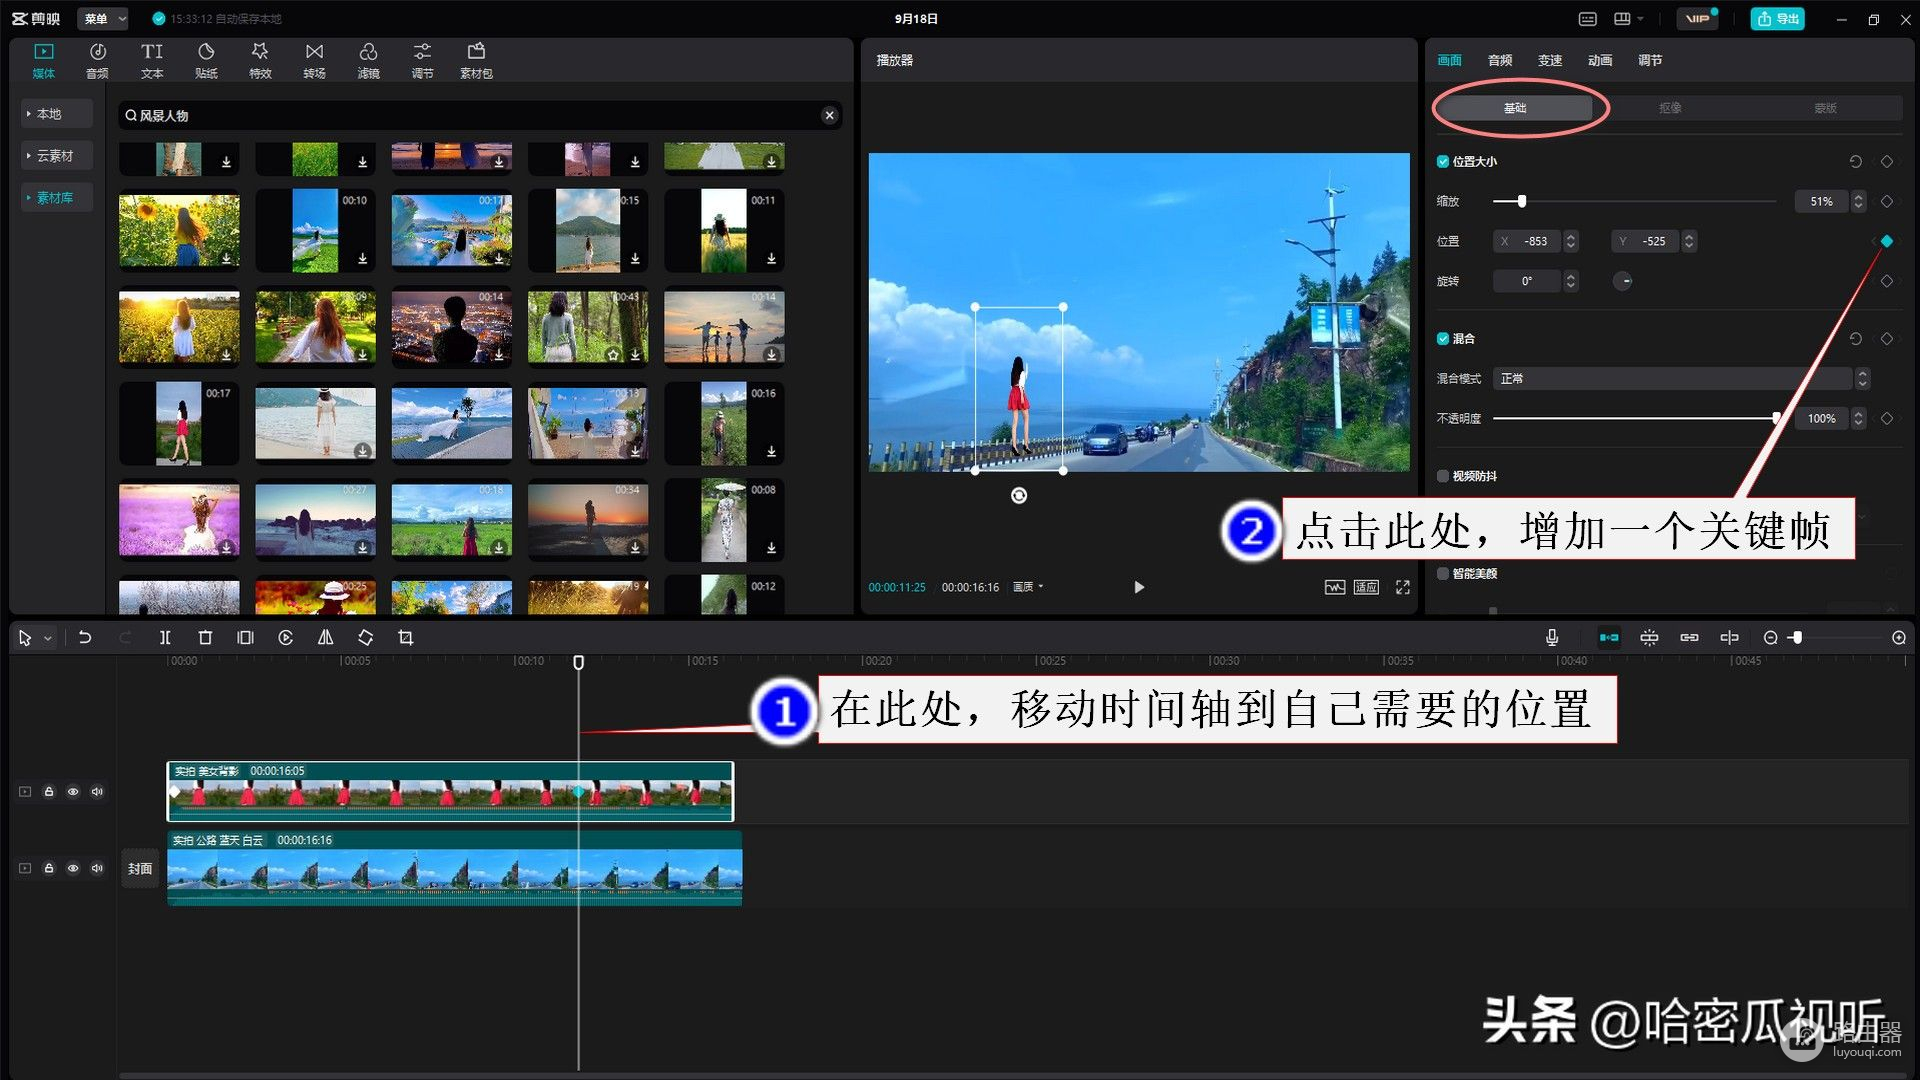
Task: Click the 封面 cover button
Action: pyautogui.click(x=140, y=869)
